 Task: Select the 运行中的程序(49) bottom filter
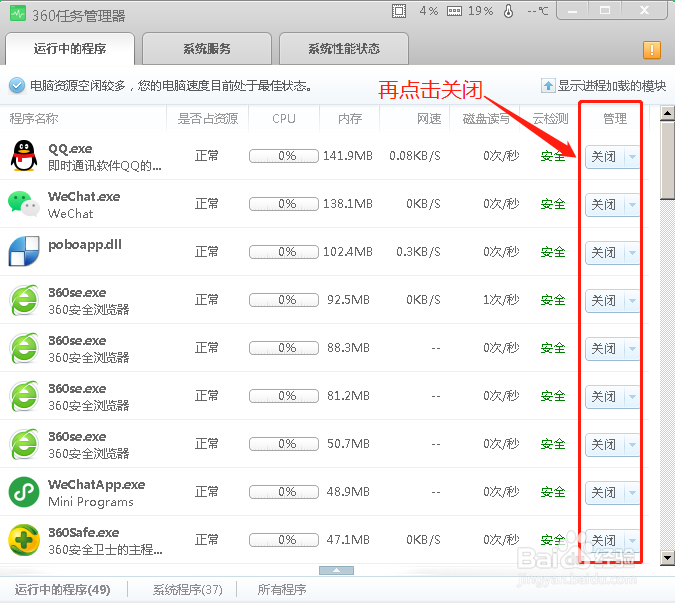click(62, 589)
